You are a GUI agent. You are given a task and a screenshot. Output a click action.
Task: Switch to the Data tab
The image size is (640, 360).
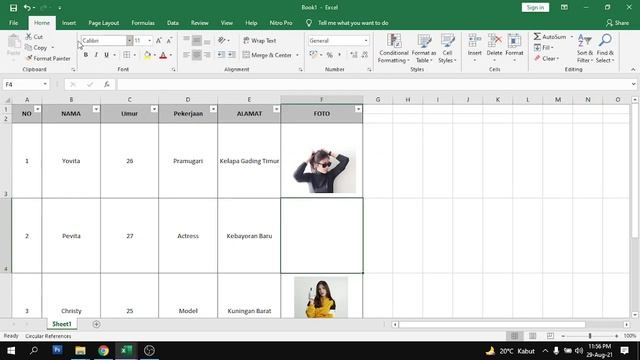[173, 23]
